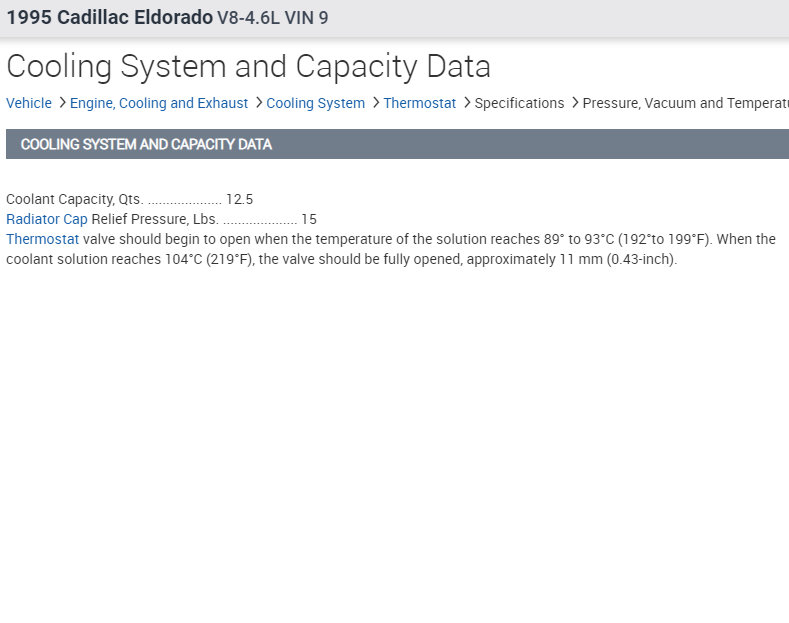
Task: Click the chevron right after Vehicle breadcrumb
Action: click(62, 103)
